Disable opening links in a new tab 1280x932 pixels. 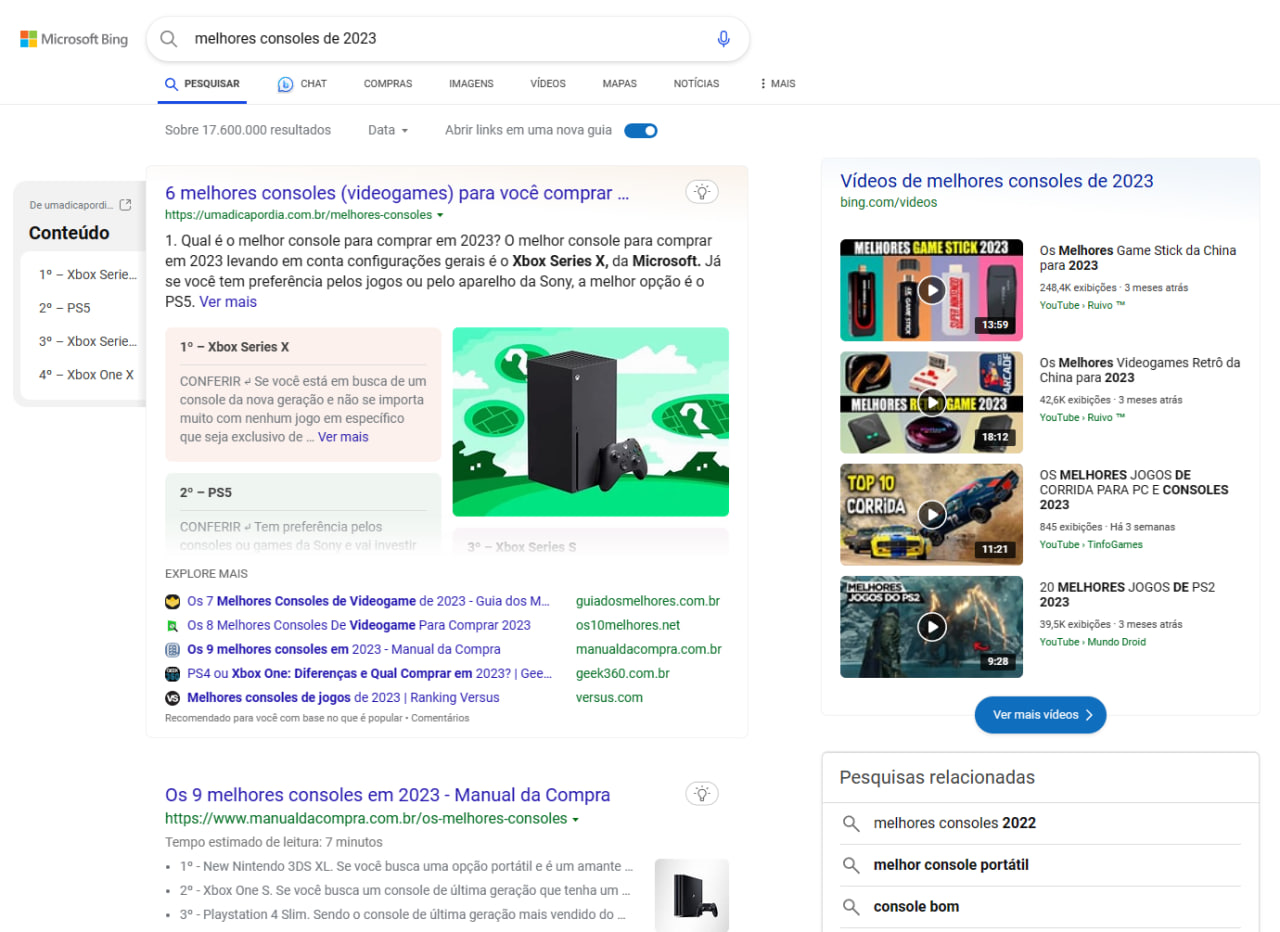point(640,130)
